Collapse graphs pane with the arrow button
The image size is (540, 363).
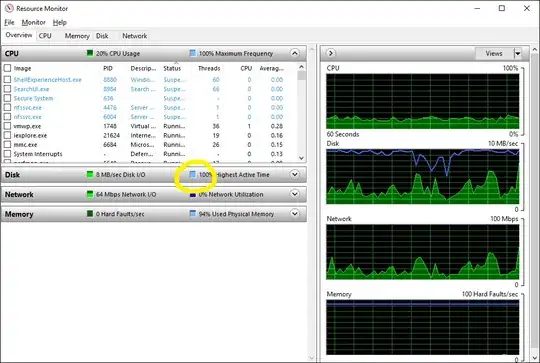tap(331, 53)
